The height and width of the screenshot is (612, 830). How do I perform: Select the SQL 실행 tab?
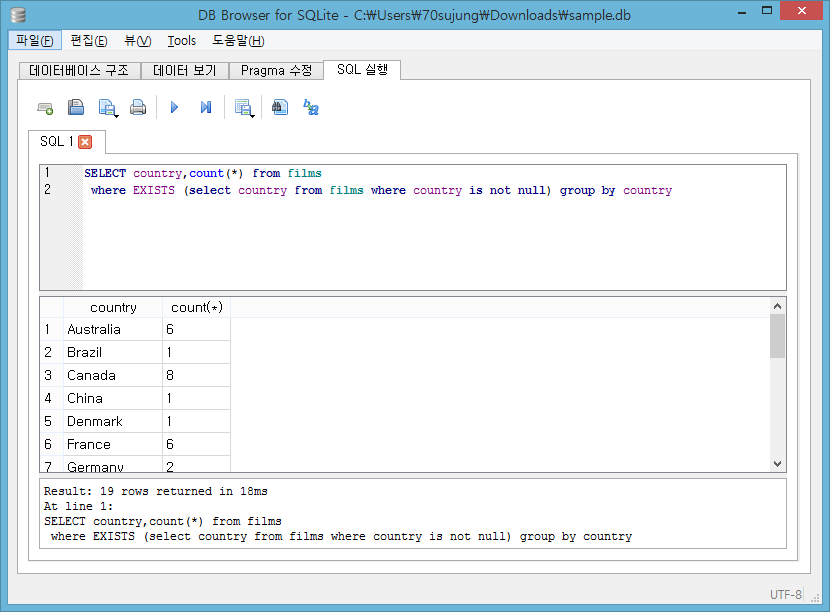(362, 69)
